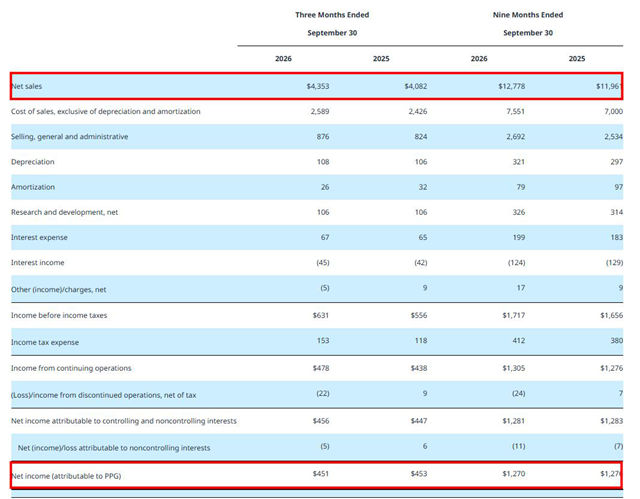
Task: Click the $12,778 net sales value
Action: point(511,86)
